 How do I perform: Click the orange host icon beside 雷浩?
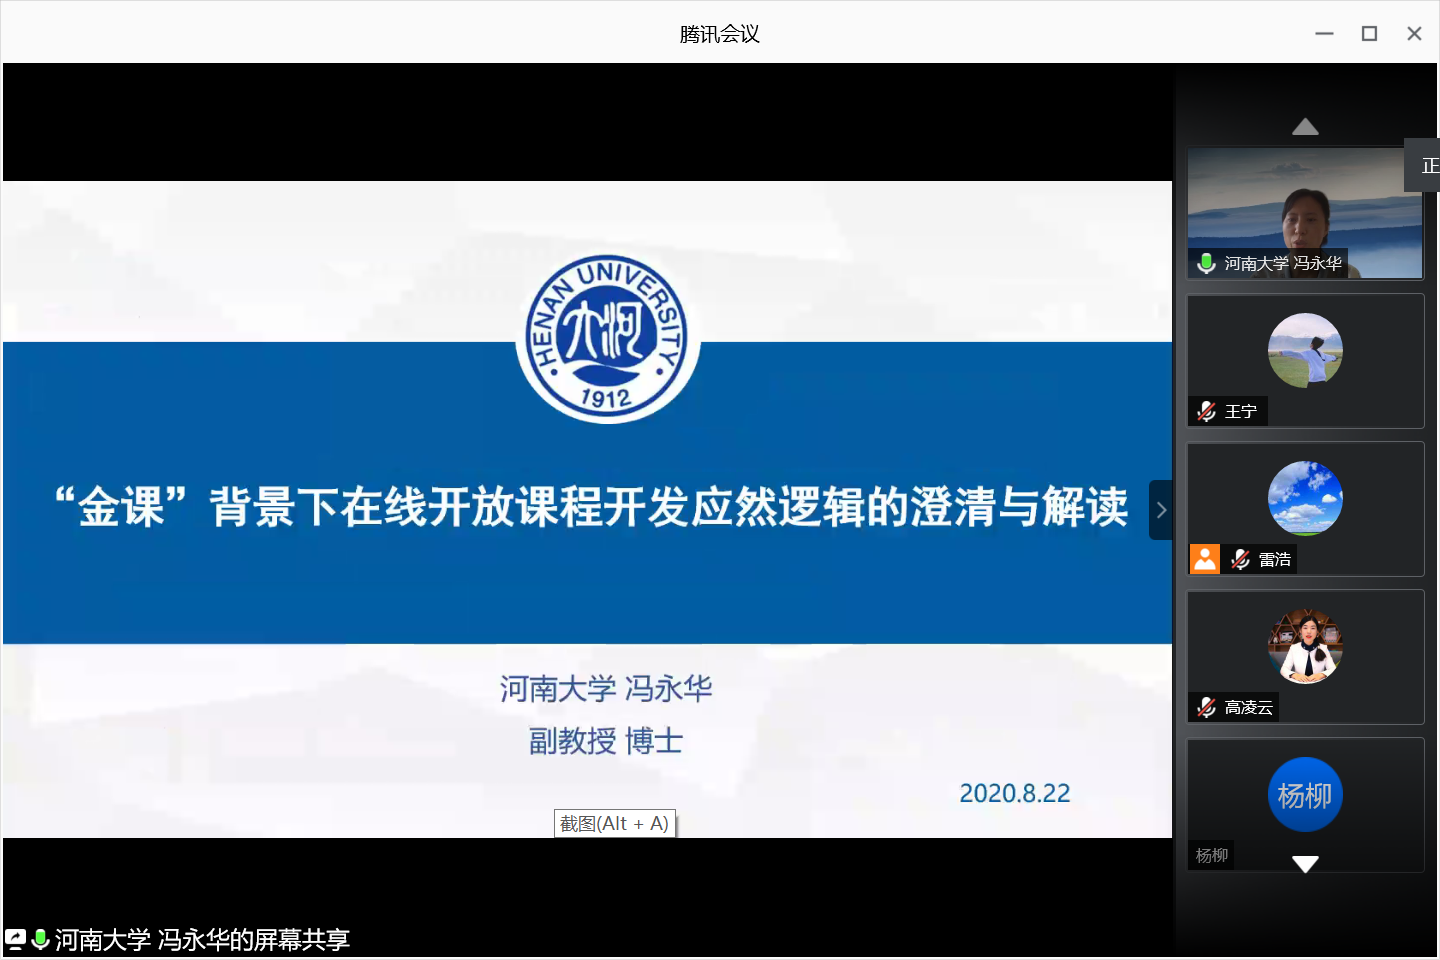pos(1205,559)
